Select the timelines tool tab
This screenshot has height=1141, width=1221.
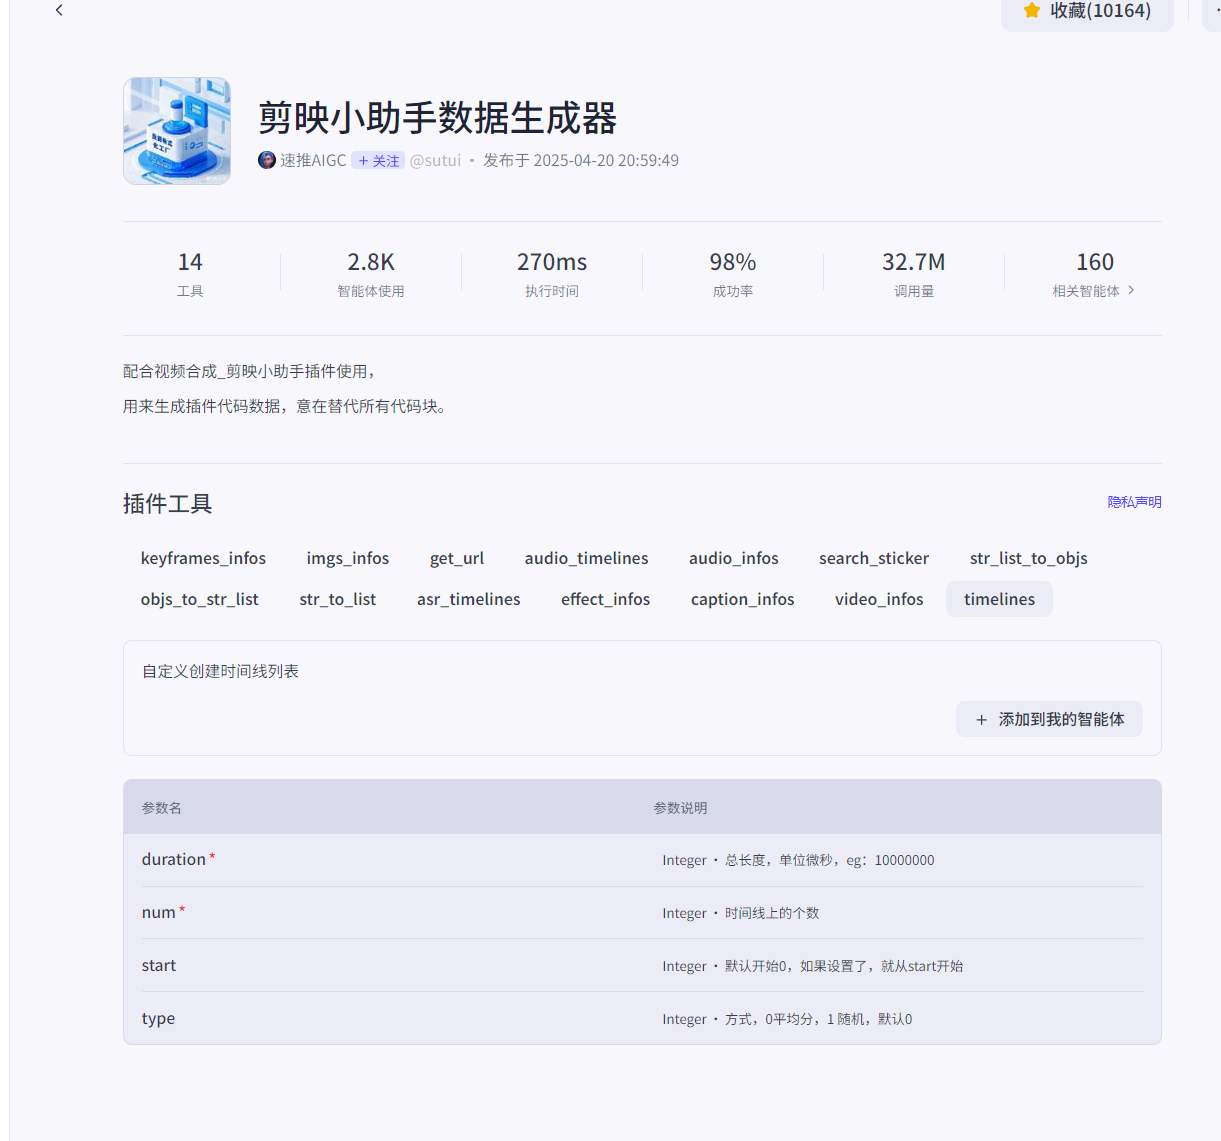(x=999, y=599)
